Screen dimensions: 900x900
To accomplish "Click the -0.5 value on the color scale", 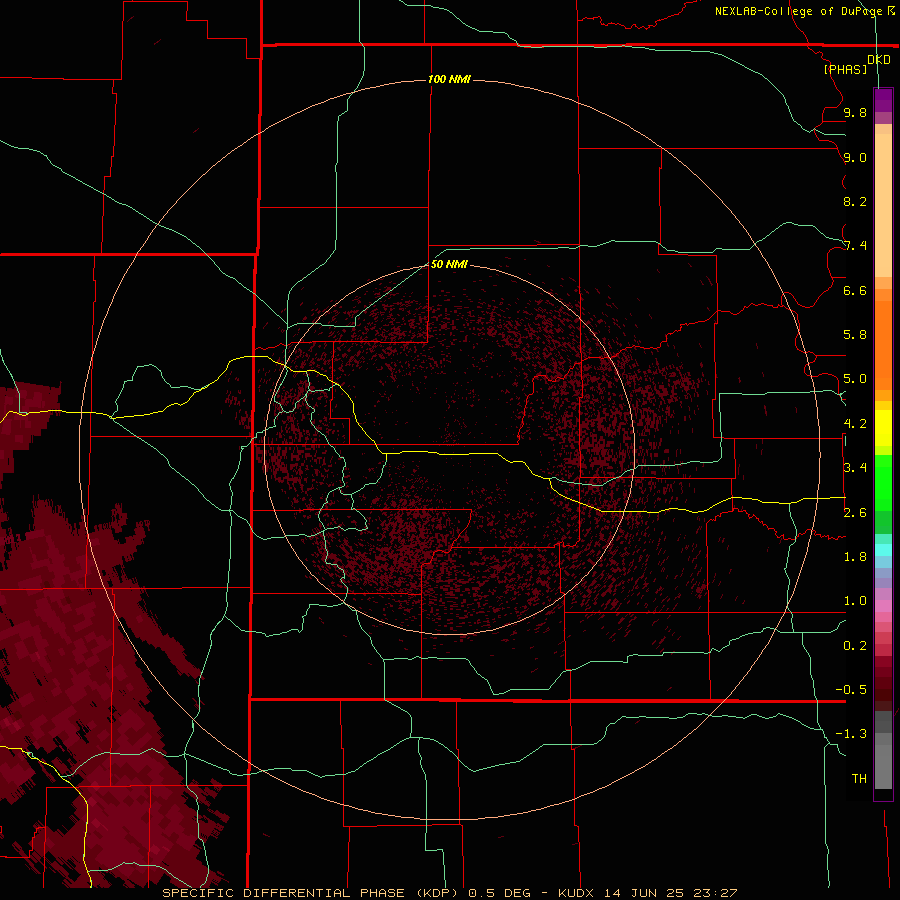I will click(x=851, y=690).
